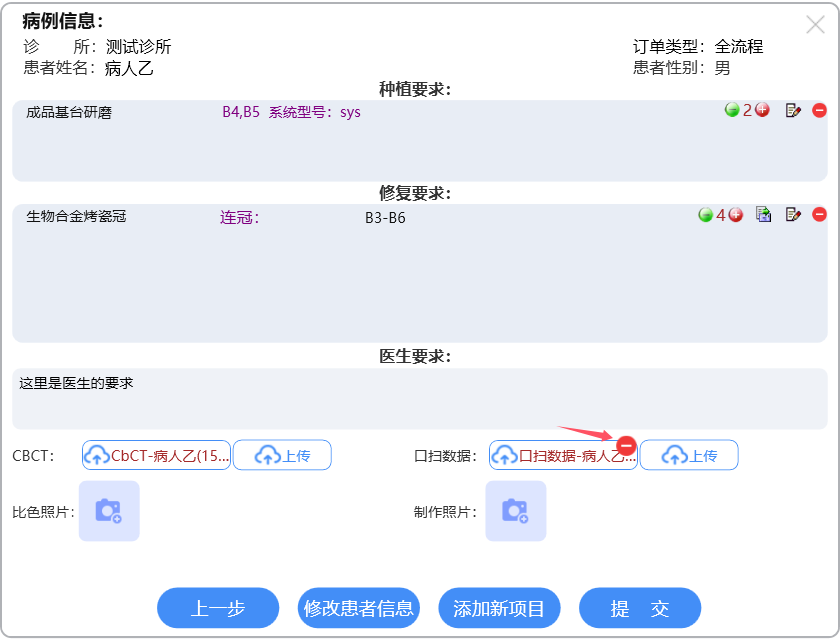Submit the case with 提交 button
This screenshot has width=840, height=640.
coord(640,608)
